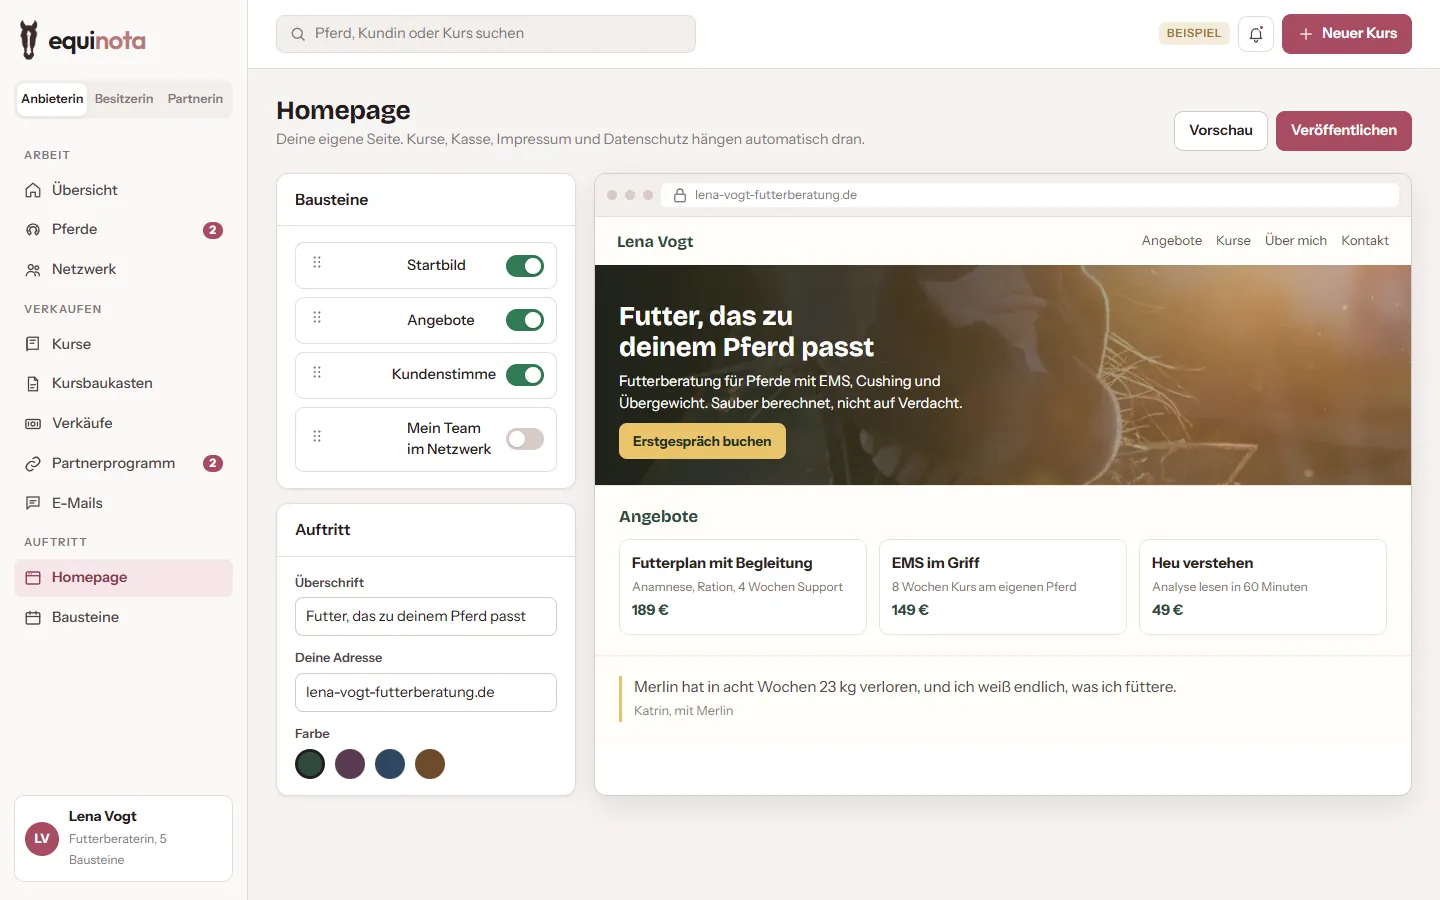
Task: Enable Mein Team im Netzwerk toggle
Action: pyautogui.click(x=525, y=439)
